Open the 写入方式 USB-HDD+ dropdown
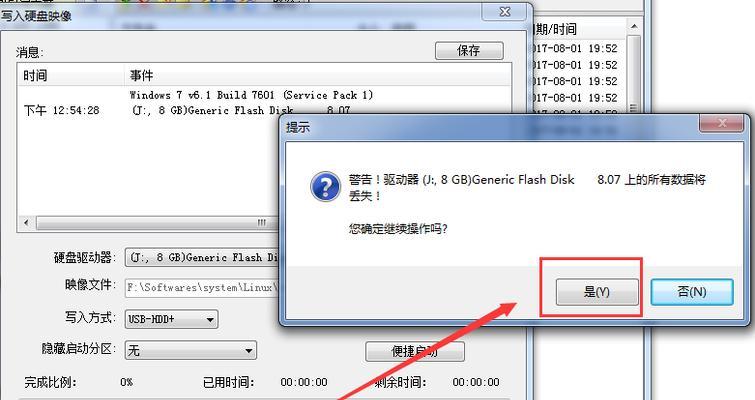Screen dimensions: 755x400 click(x=171, y=319)
